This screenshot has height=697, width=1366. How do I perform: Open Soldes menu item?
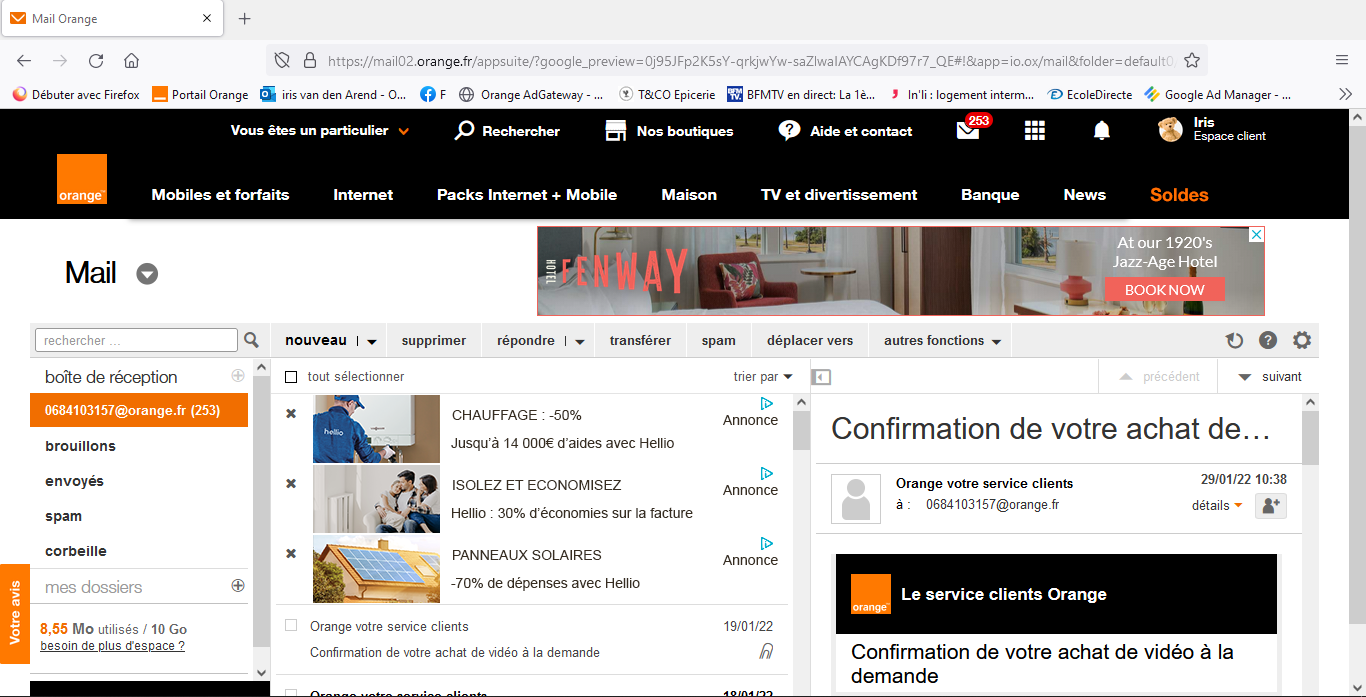coord(1179,195)
